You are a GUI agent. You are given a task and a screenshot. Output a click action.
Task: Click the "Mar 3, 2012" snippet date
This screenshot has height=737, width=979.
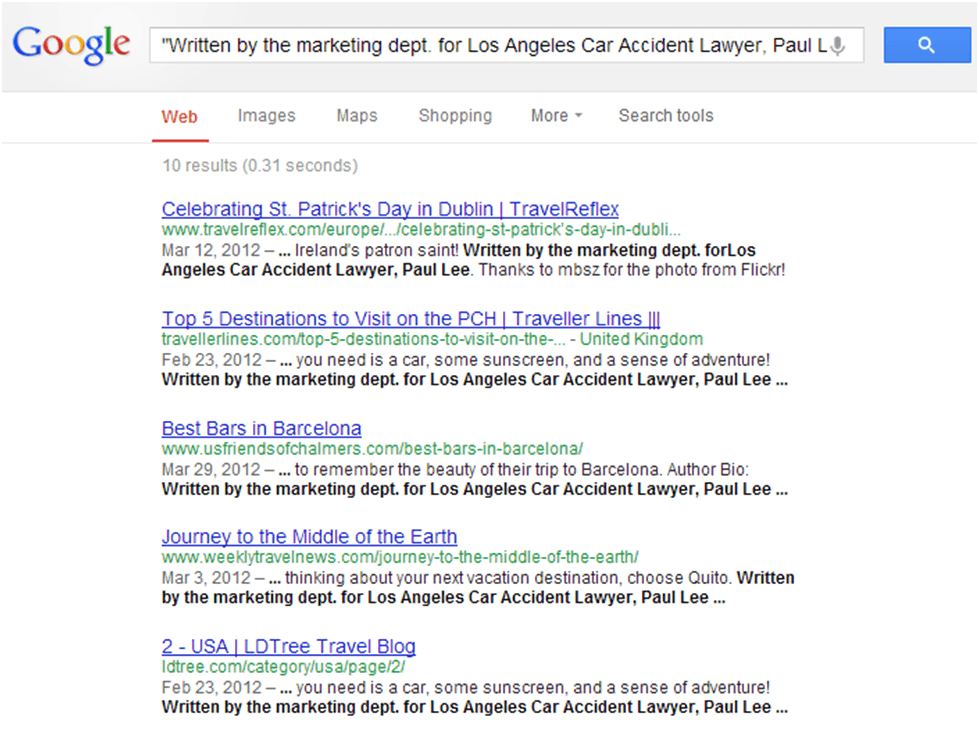tap(206, 578)
